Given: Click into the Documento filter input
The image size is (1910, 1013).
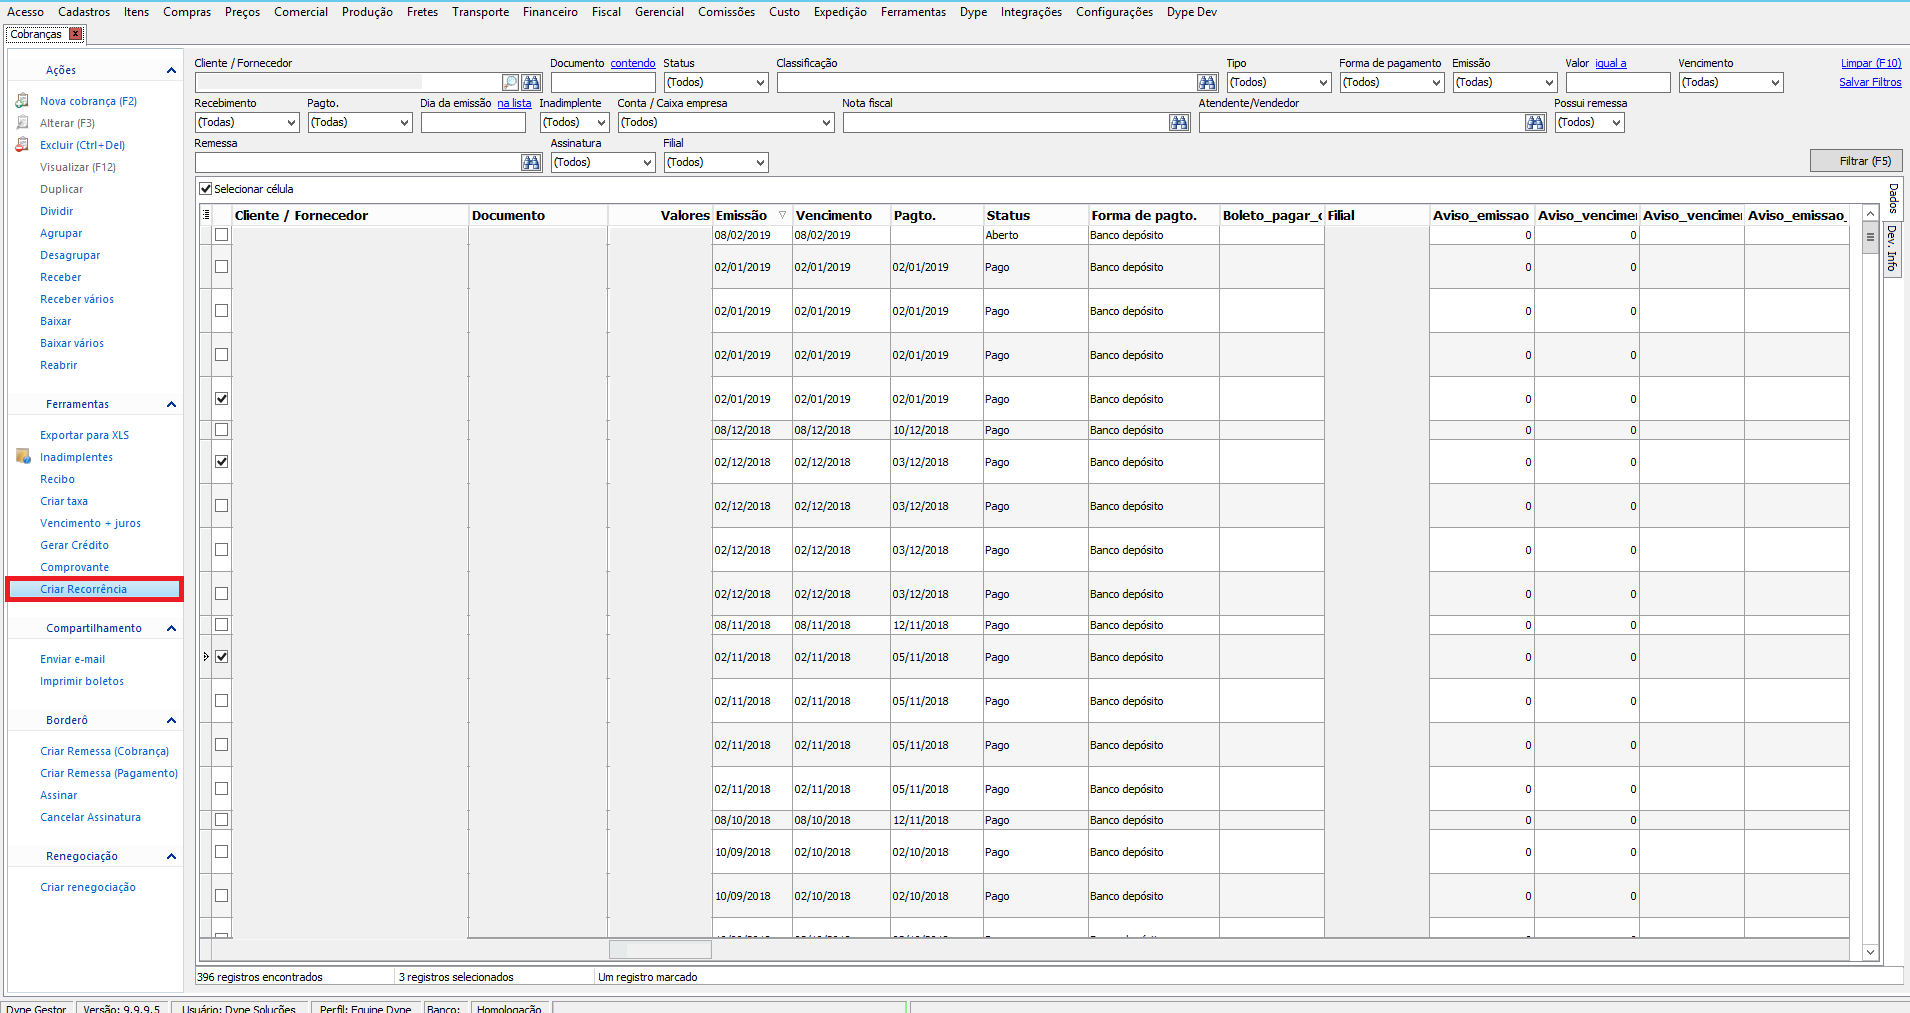Looking at the screenshot, I should [603, 82].
